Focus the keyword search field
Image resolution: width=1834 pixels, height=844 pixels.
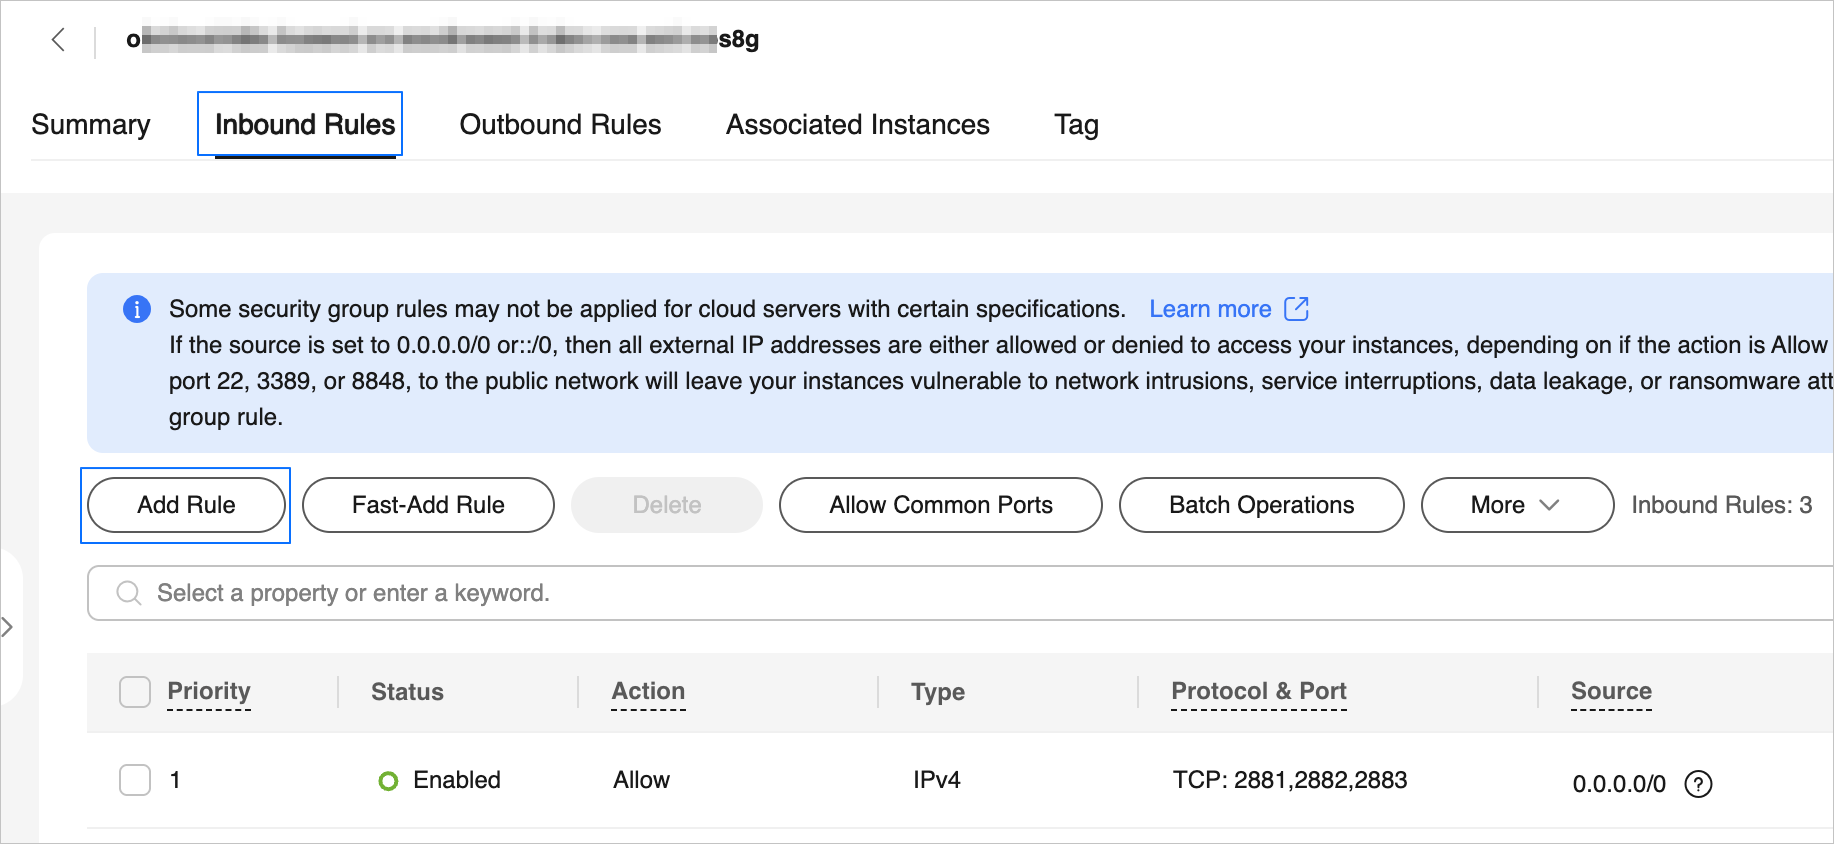(900, 593)
